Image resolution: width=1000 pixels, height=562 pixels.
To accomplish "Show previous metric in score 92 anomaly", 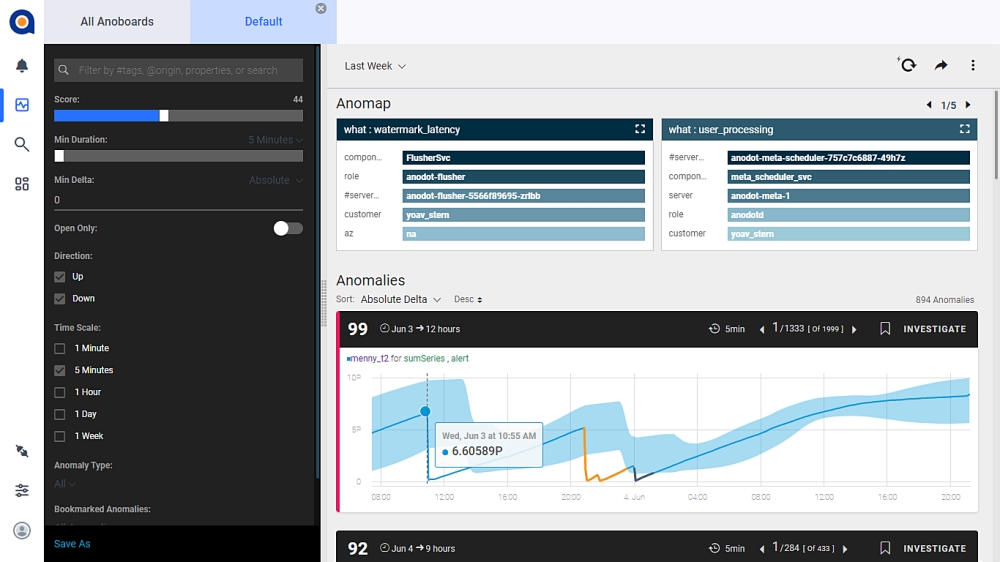I will [761, 549].
